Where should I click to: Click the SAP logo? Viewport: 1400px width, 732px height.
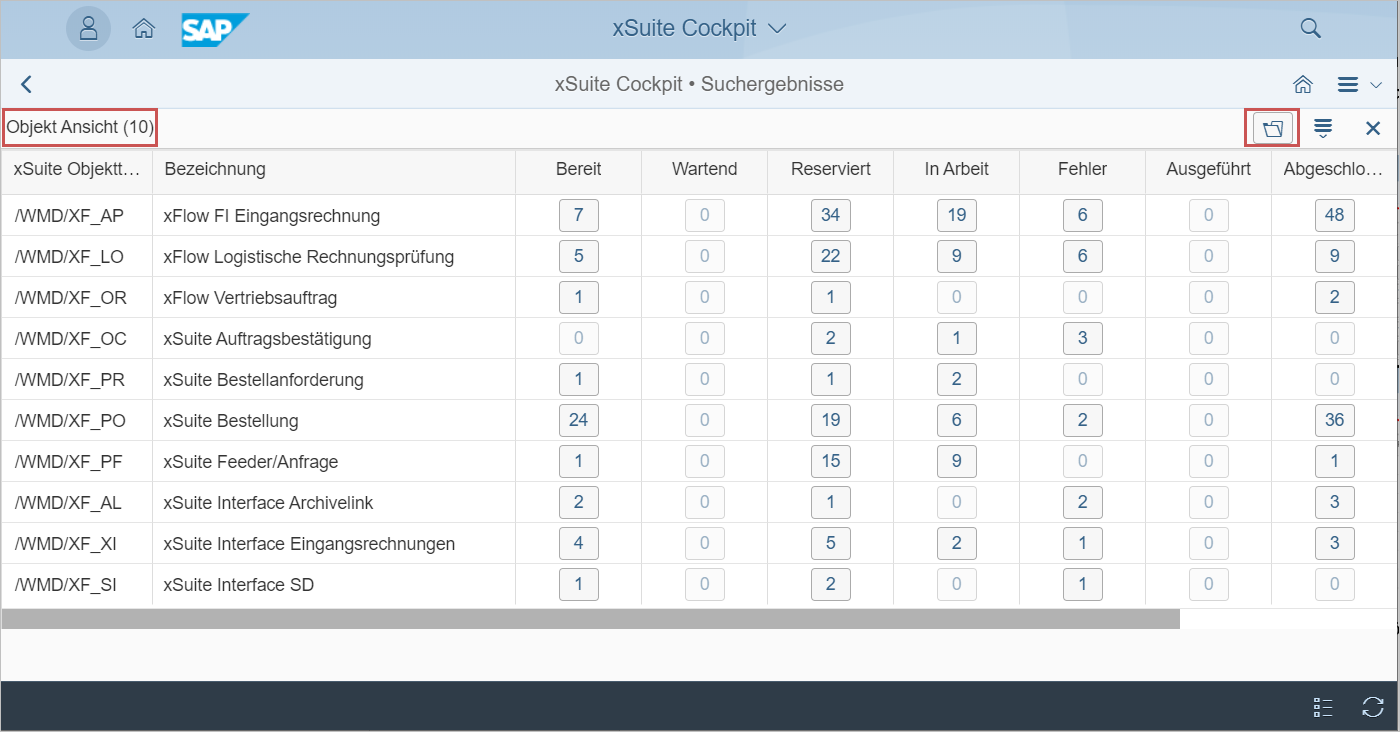[x=214, y=29]
